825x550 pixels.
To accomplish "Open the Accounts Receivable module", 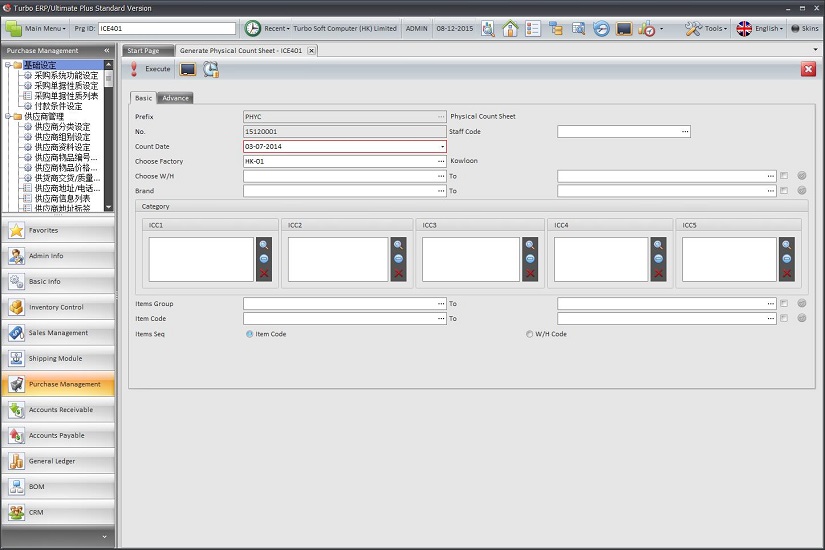I will 58,410.
